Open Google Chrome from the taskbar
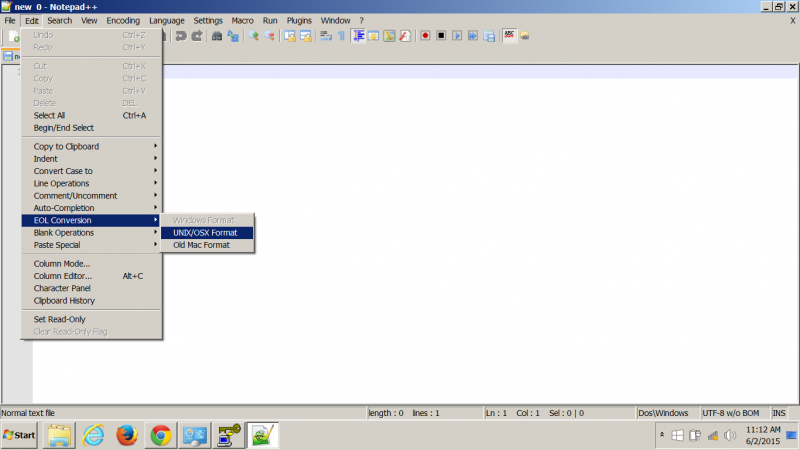The height and width of the screenshot is (450, 800). pyautogui.click(x=161, y=435)
